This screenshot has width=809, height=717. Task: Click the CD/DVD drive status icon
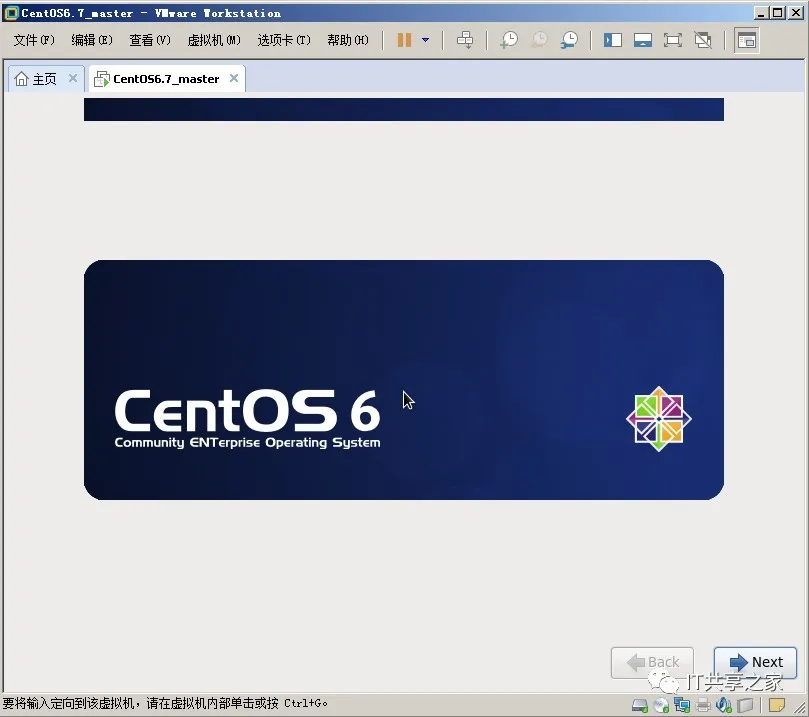661,705
